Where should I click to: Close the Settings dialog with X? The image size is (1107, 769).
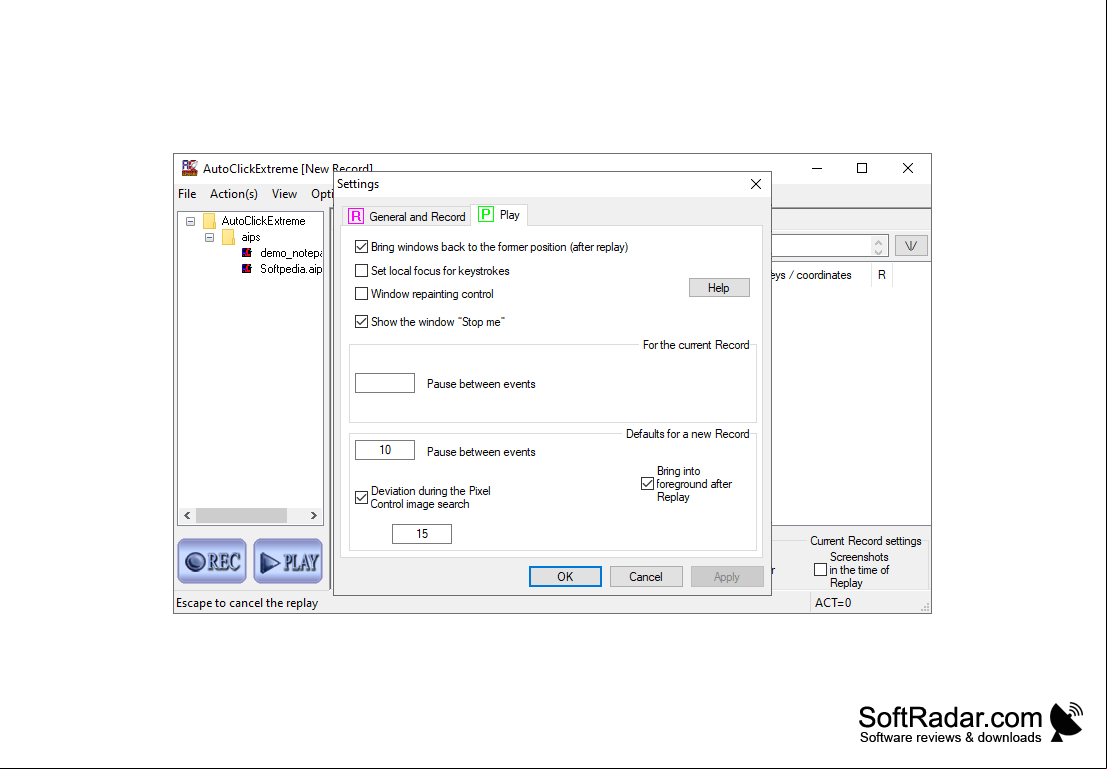(755, 184)
